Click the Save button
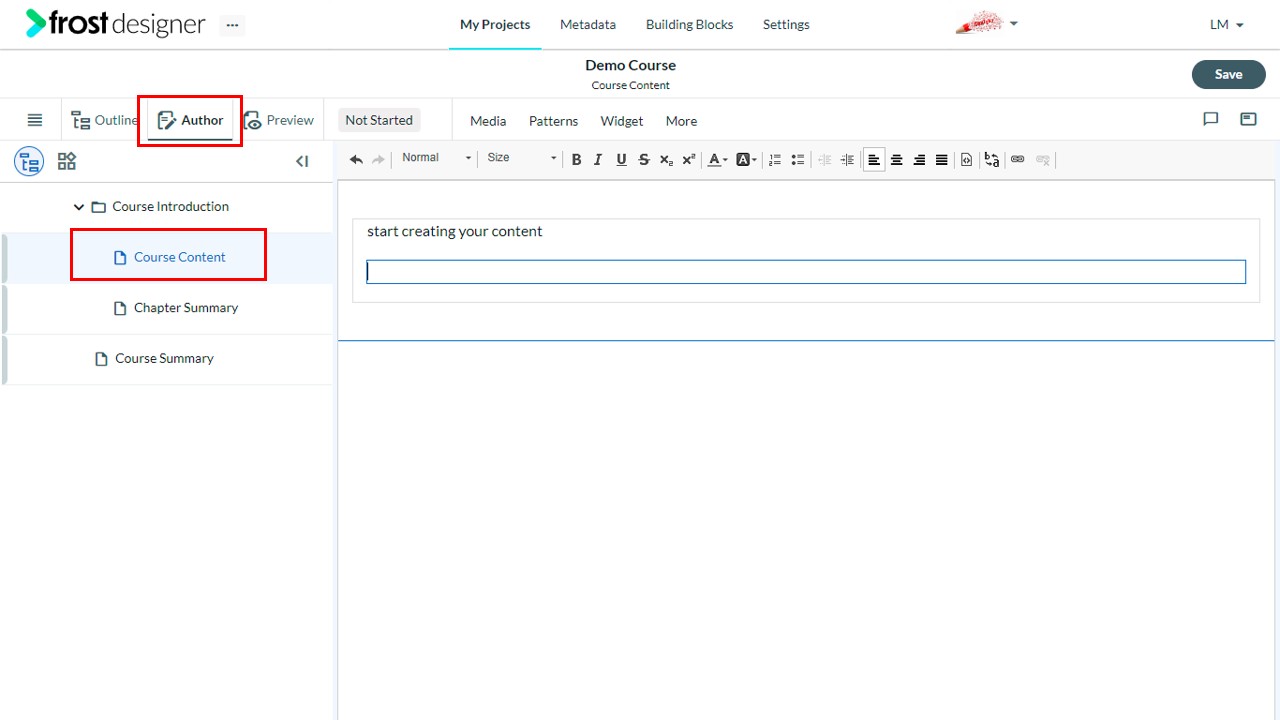This screenshot has height=720, width=1280. [1228, 74]
